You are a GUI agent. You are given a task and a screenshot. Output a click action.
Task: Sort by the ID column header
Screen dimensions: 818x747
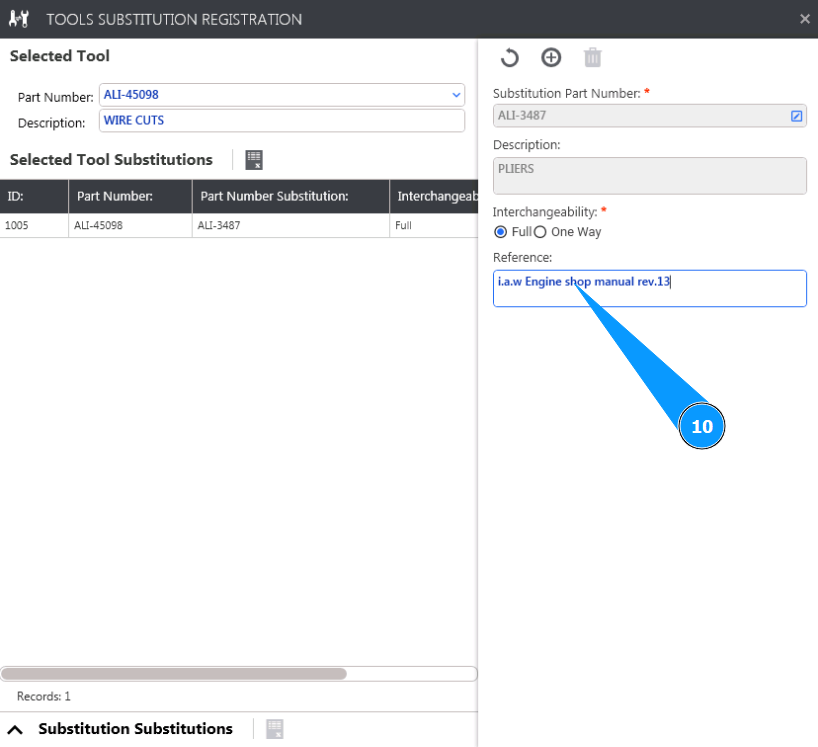[x=34, y=196]
